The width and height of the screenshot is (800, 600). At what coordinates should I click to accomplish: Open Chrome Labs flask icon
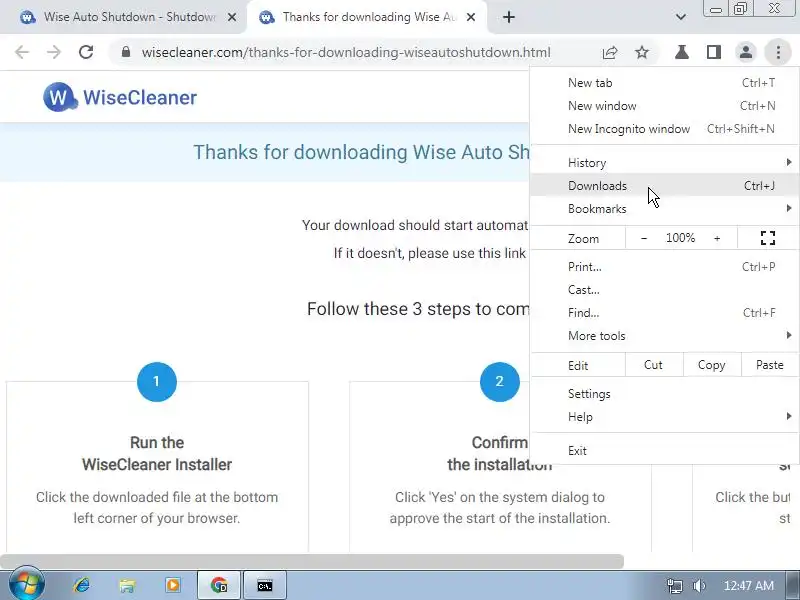coord(682,52)
